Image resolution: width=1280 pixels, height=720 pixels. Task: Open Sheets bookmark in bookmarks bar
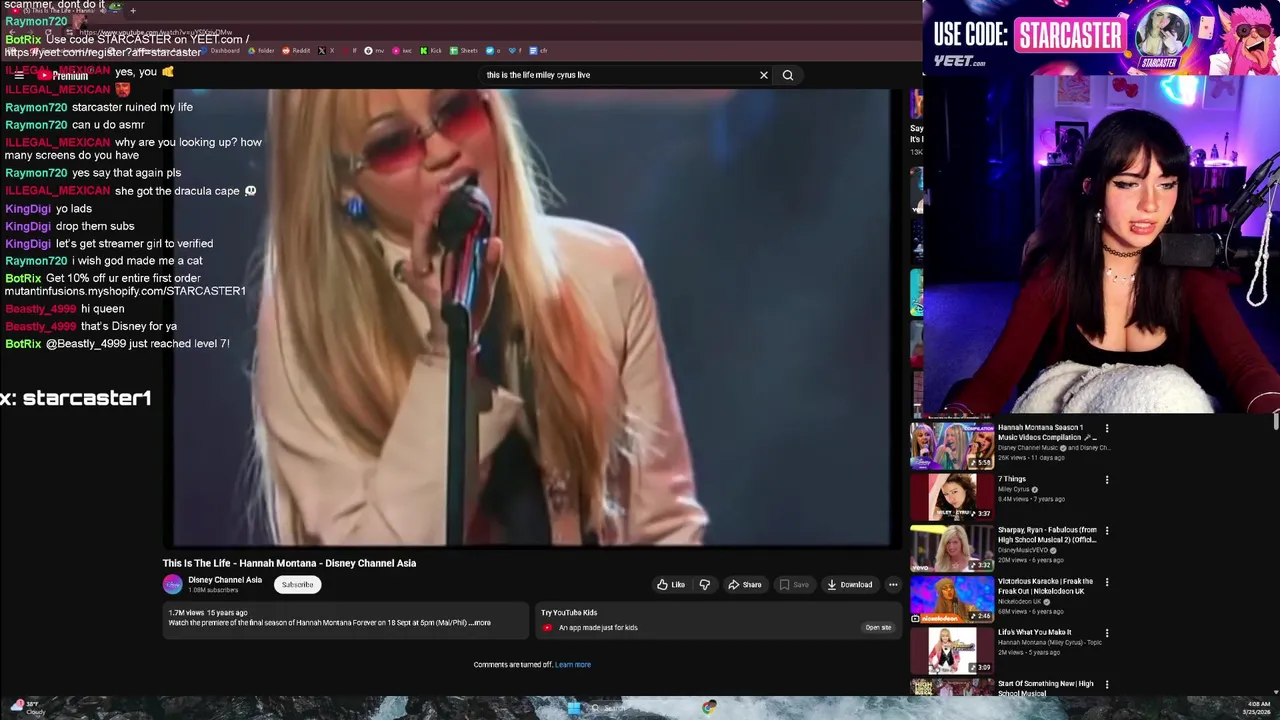pyautogui.click(x=465, y=50)
